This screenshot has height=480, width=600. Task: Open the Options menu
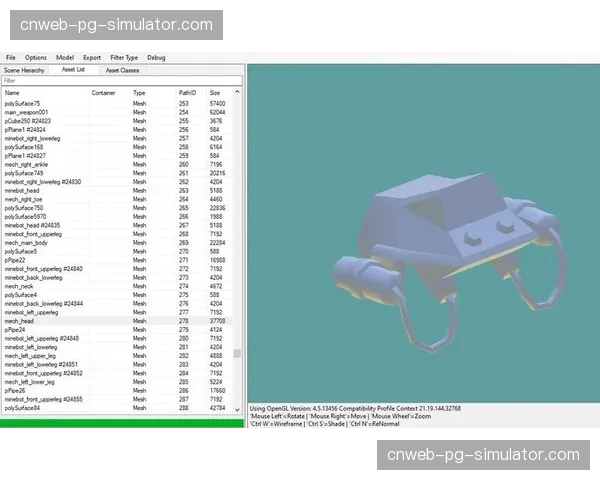pyautogui.click(x=36, y=58)
